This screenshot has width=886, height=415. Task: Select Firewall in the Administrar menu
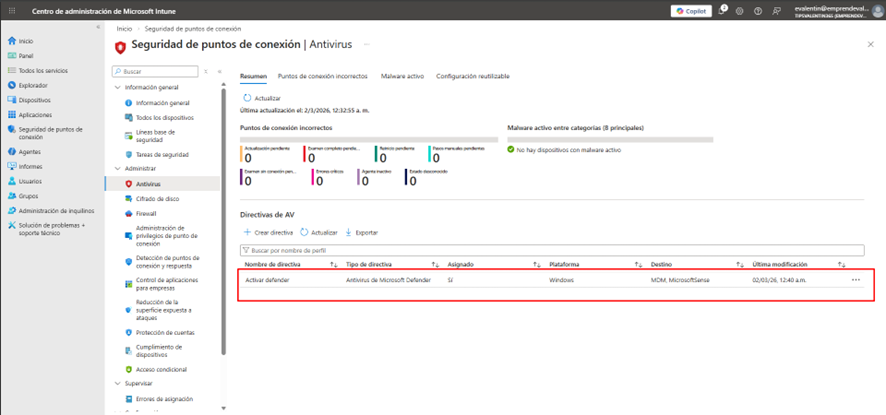146,213
